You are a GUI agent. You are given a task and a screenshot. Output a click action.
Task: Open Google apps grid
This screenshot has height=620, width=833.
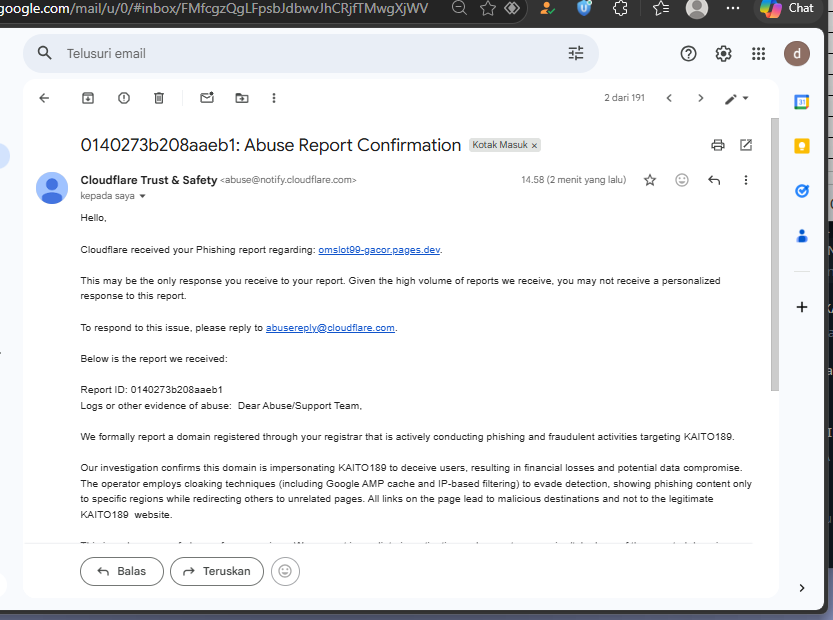759,54
